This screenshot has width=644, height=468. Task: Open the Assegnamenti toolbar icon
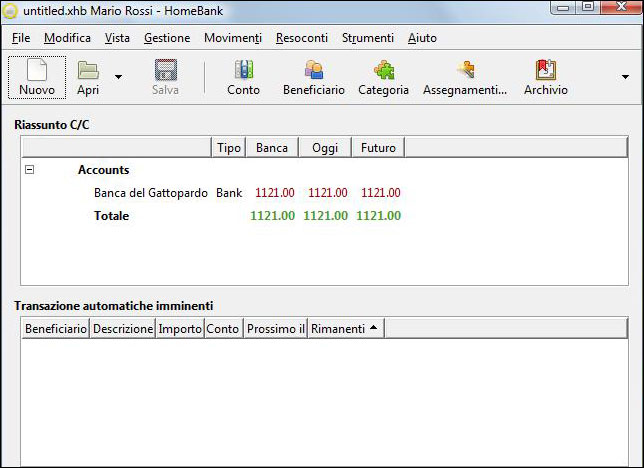(x=465, y=71)
